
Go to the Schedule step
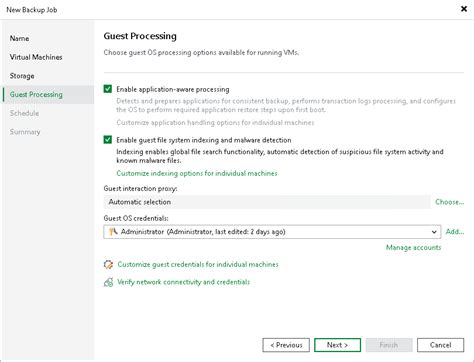(24, 113)
